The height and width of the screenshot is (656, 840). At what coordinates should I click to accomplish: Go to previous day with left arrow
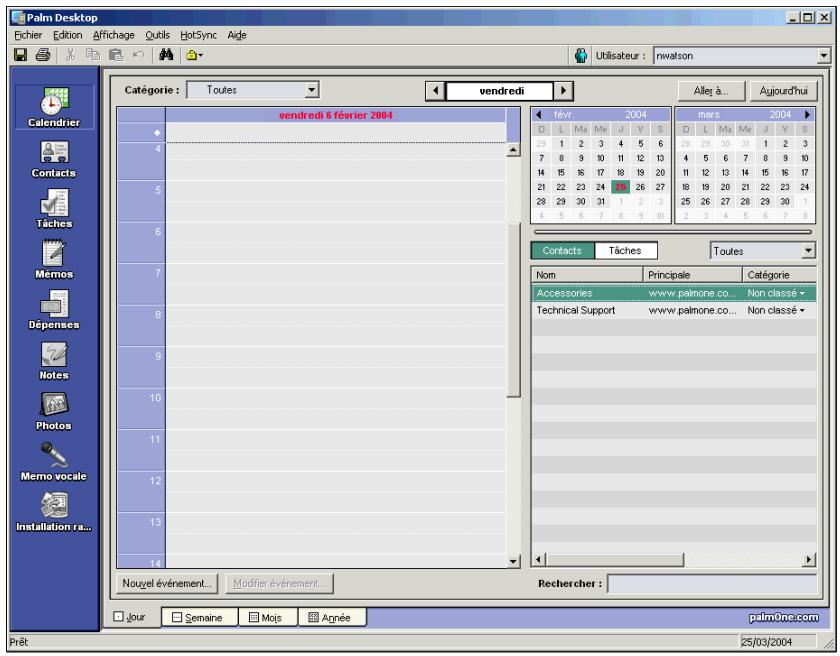(x=436, y=91)
